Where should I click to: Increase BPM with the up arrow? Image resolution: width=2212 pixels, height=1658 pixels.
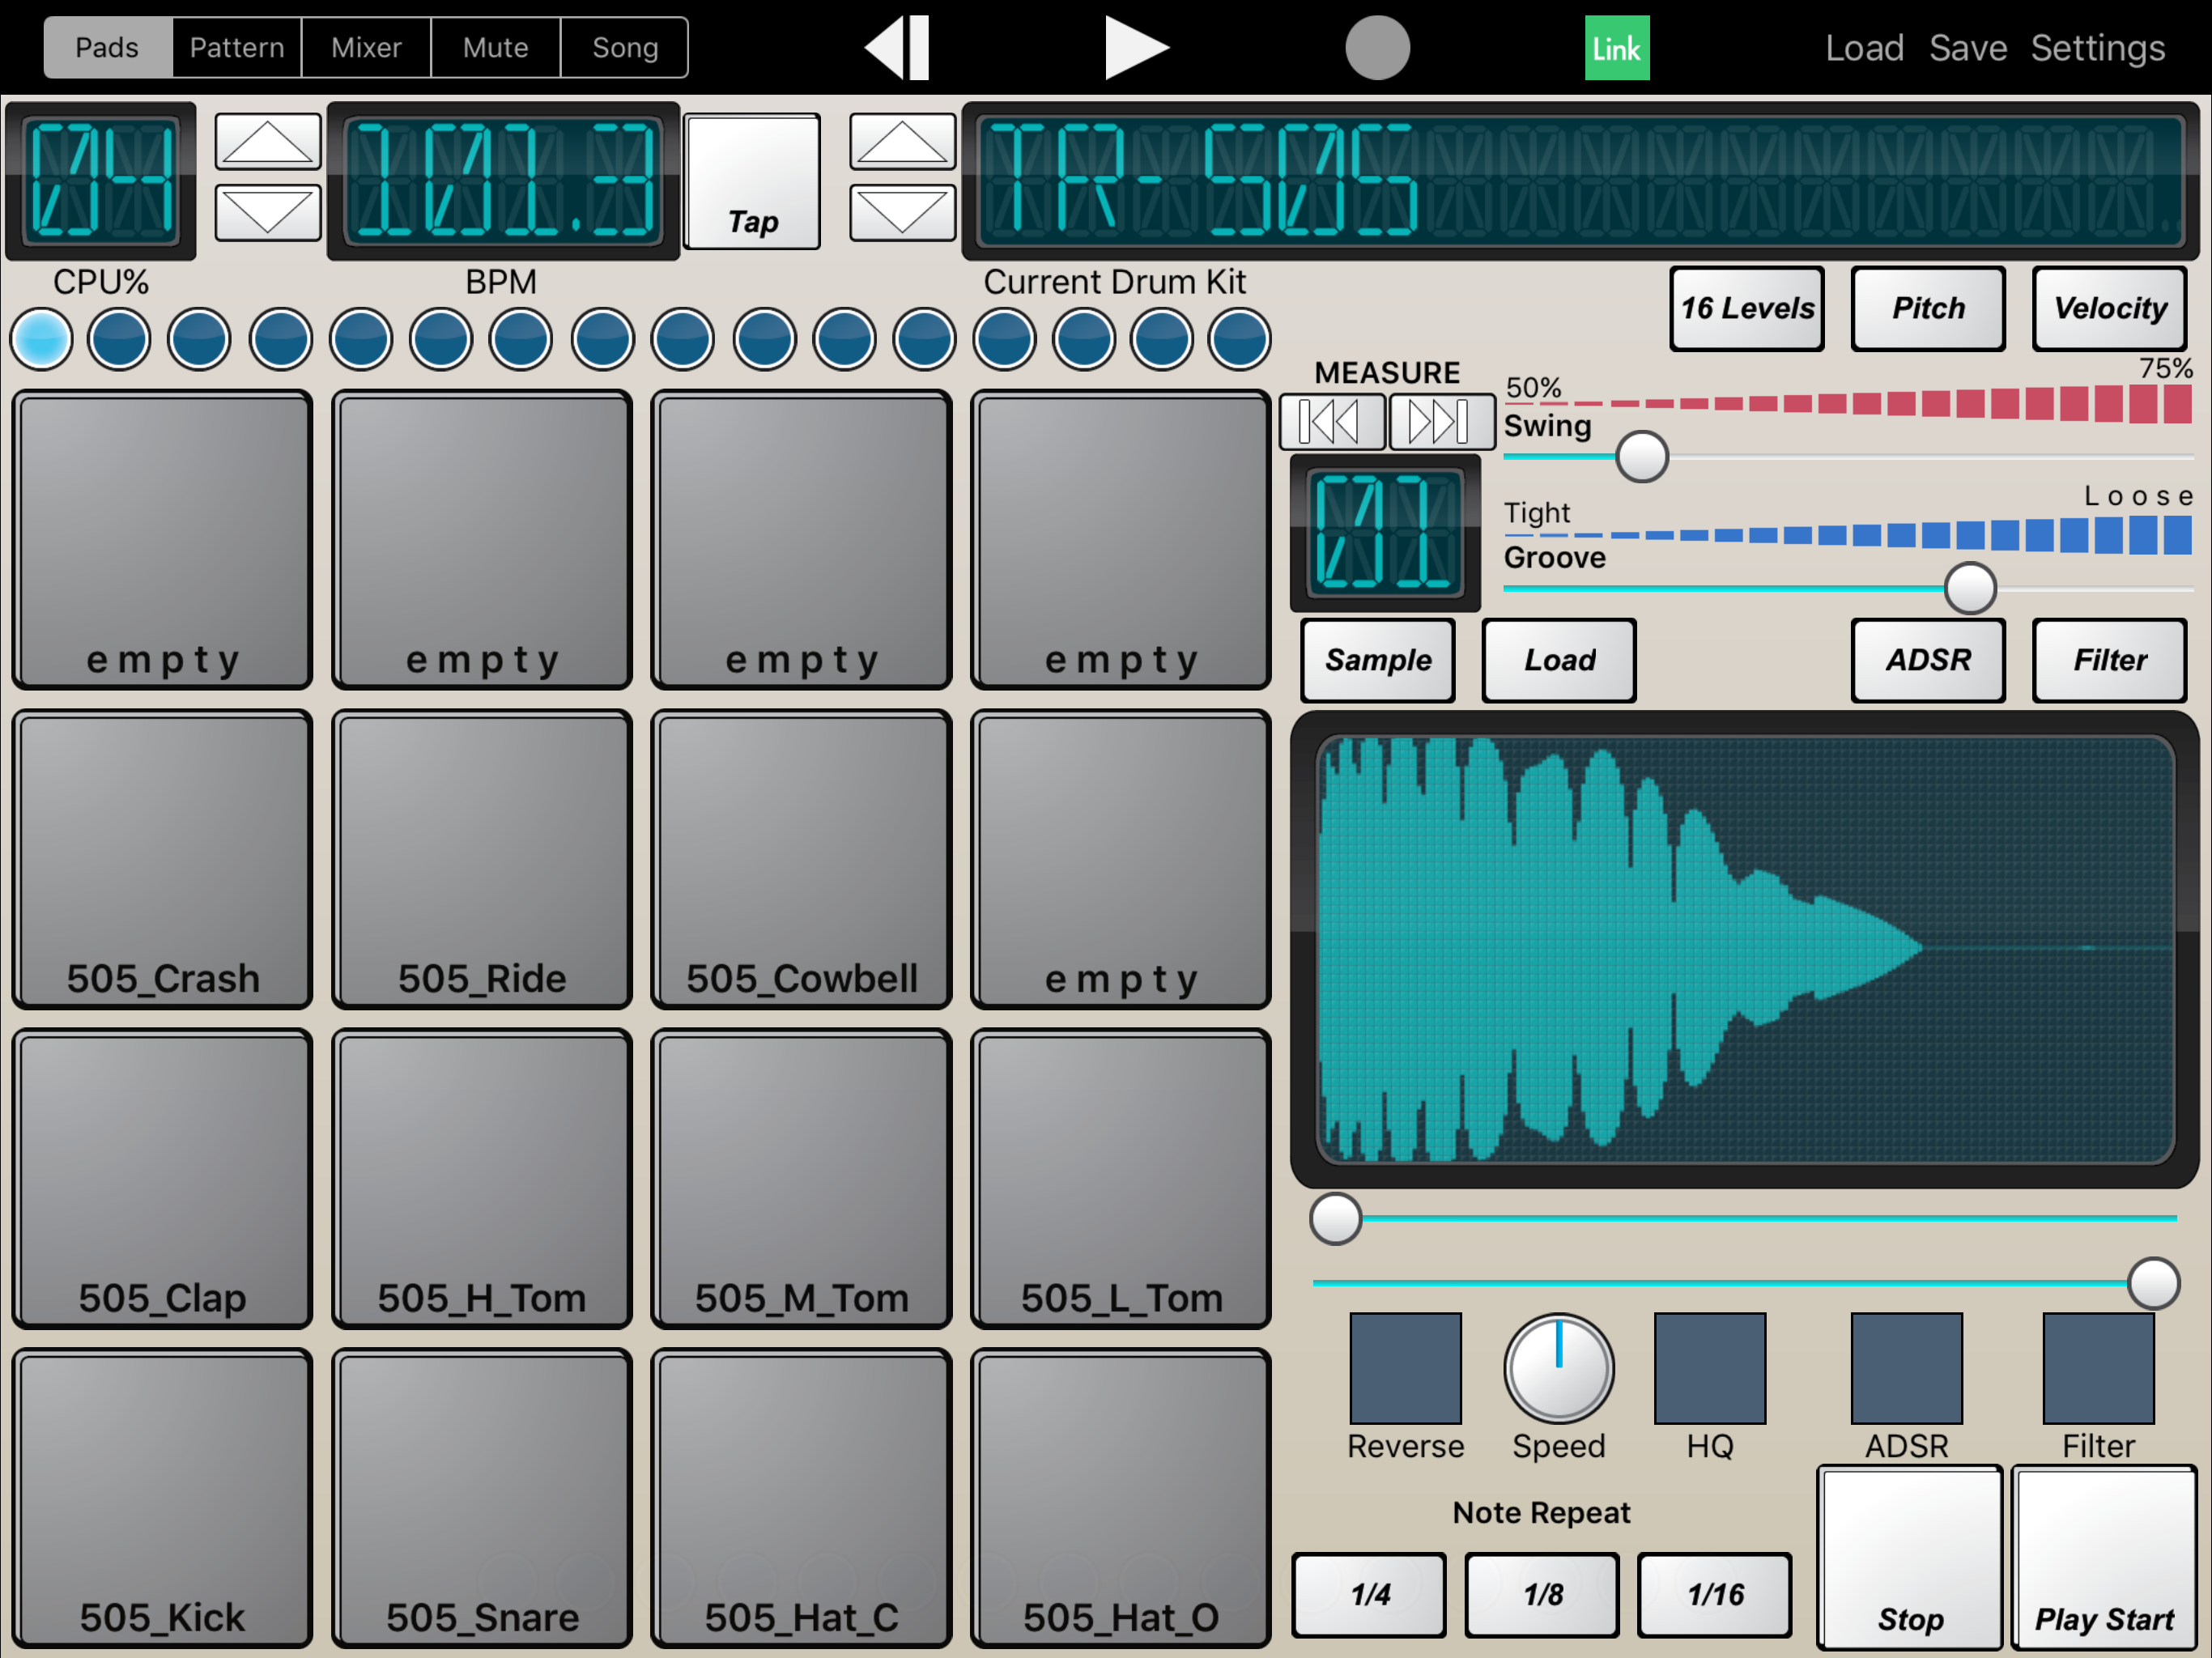[268, 141]
